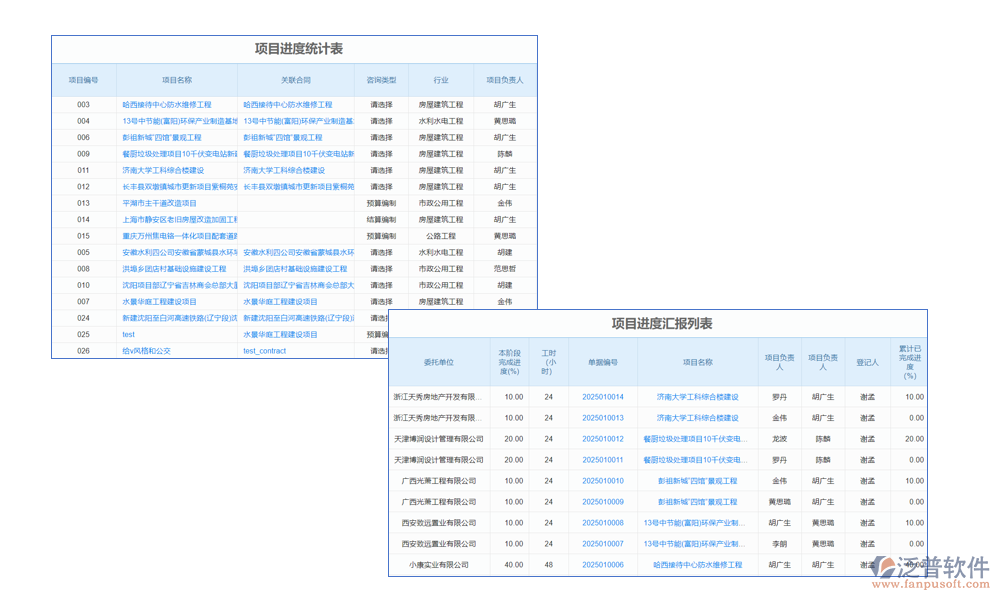The width and height of the screenshot is (1000, 600).
Task: Open the 请选择 dropdown on row 009
Action: coord(380,153)
